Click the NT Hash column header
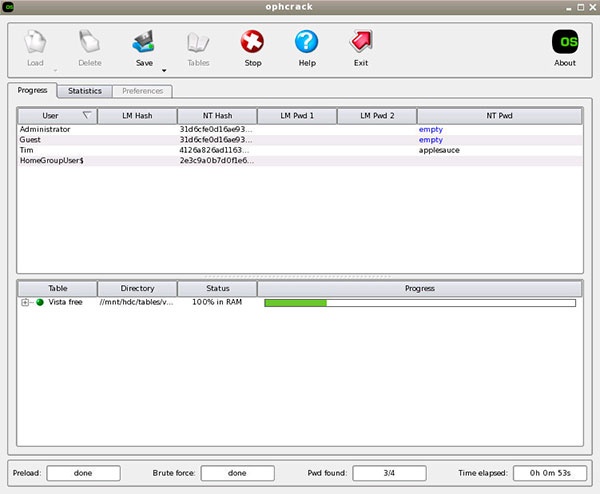Image resolution: width=600 pixels, height=494 pixels. pos(216,116)
